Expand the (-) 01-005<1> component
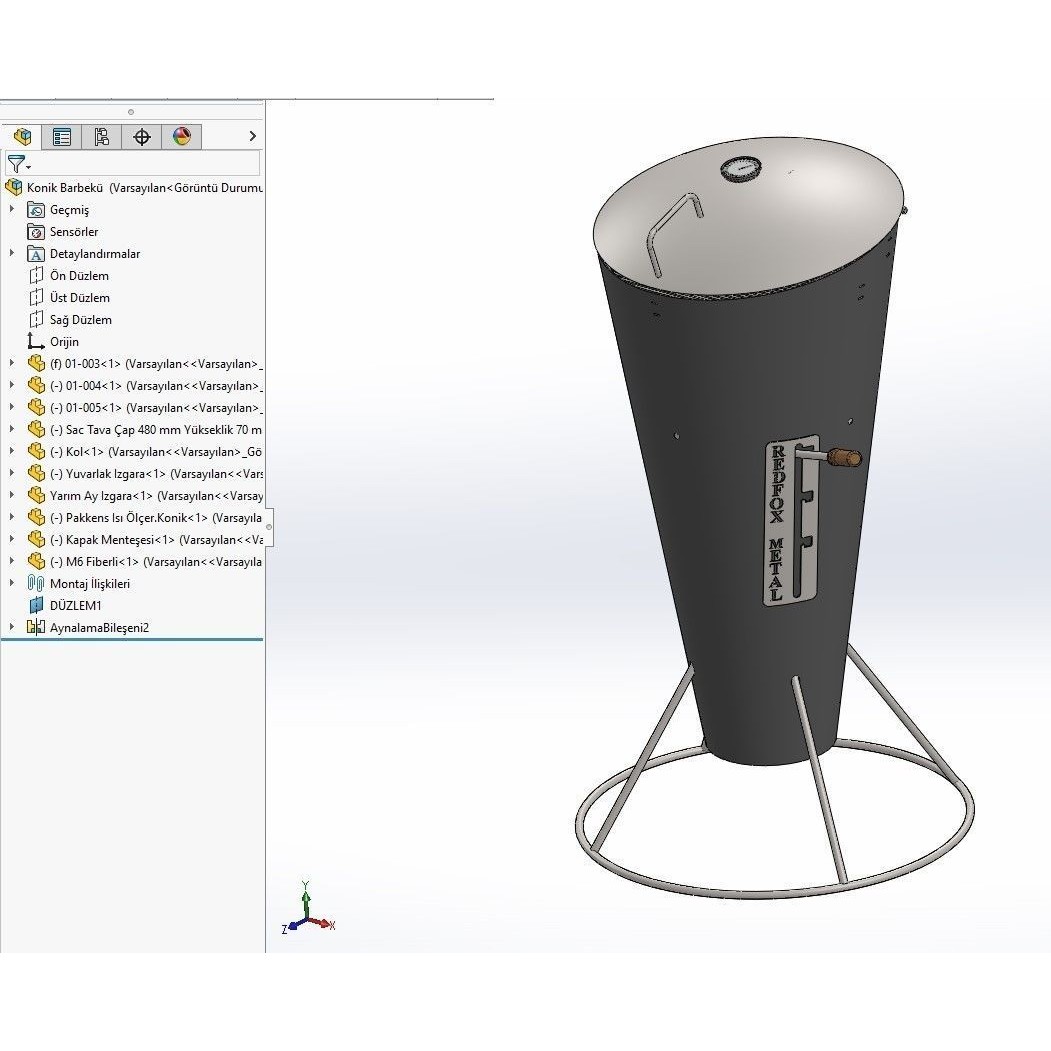This screenshot has width=1051, height=1051. point(11,408)
